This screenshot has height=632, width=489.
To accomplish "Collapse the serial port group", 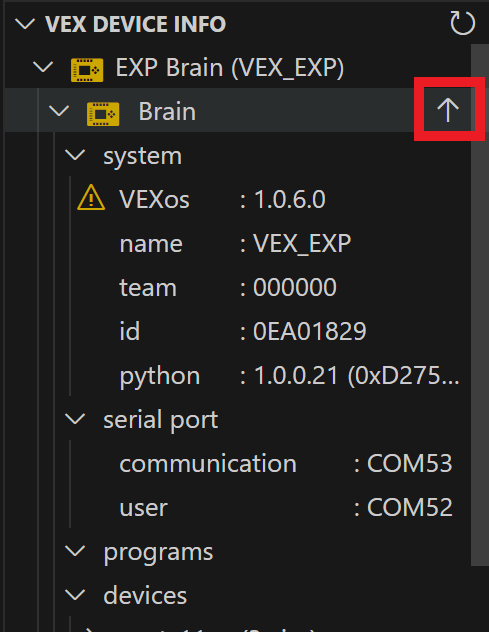I will (x=75, y=419).
